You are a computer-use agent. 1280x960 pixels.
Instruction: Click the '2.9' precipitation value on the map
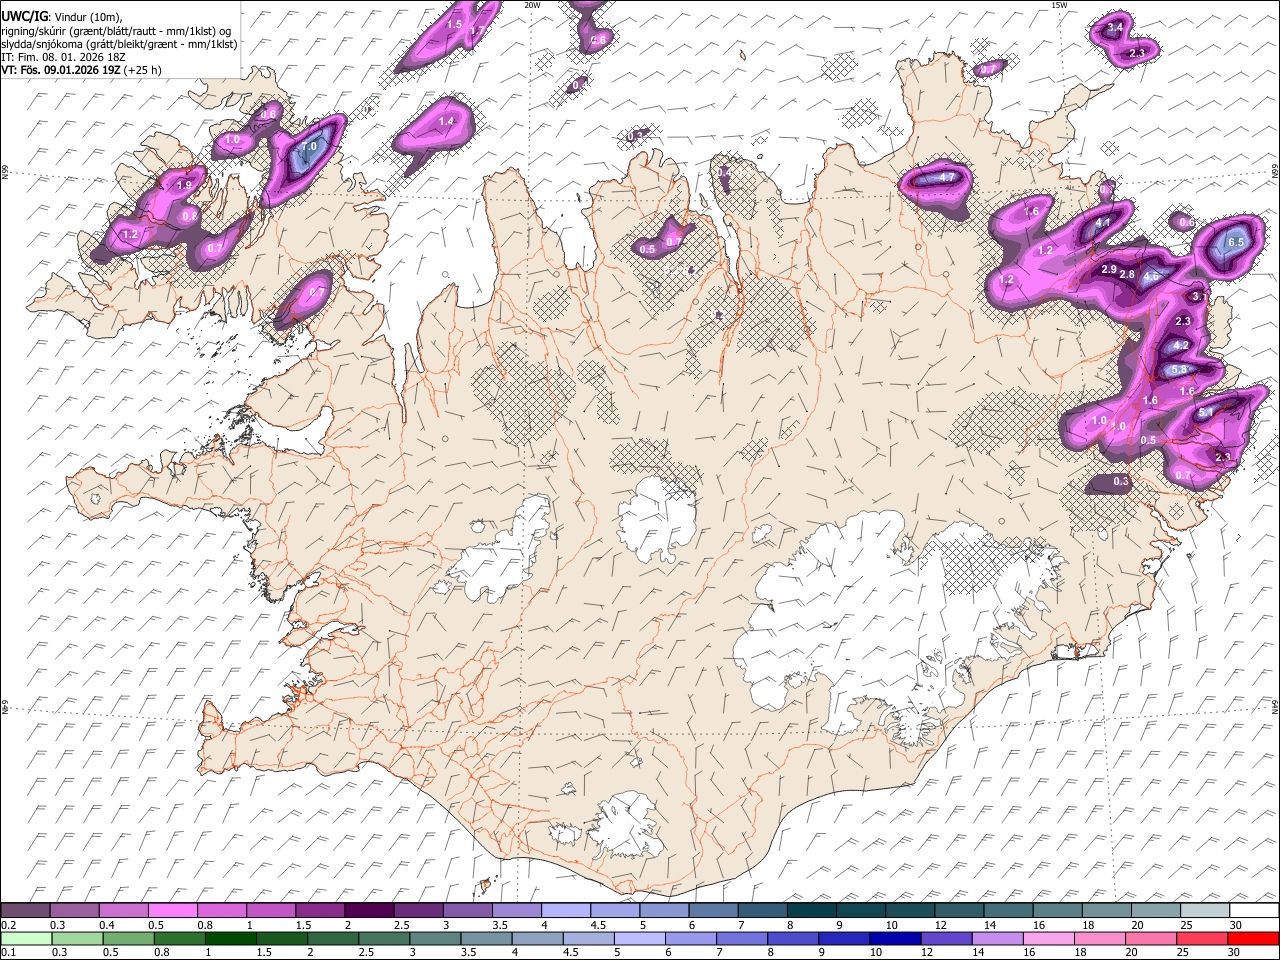(x=1108, y=270)
